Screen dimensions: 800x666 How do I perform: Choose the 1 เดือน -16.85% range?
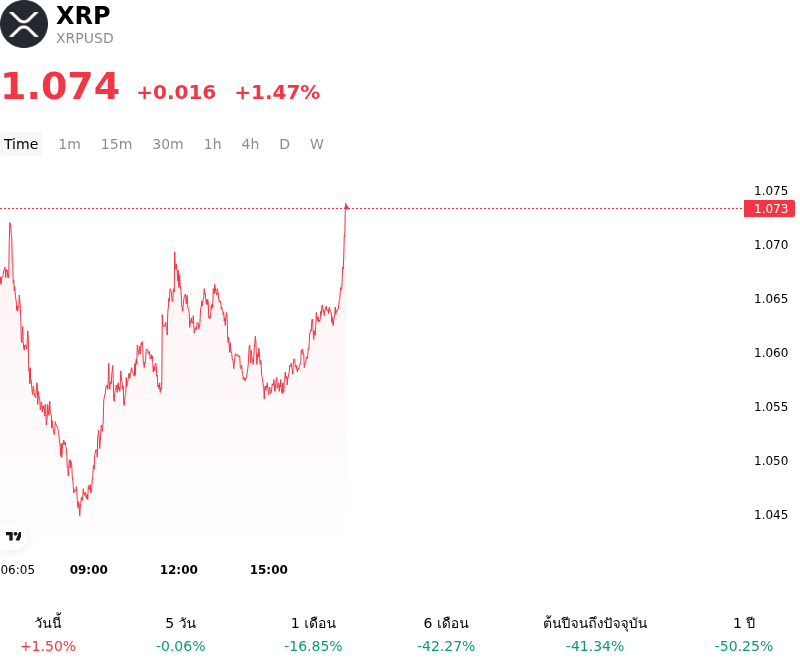point(313,634)
